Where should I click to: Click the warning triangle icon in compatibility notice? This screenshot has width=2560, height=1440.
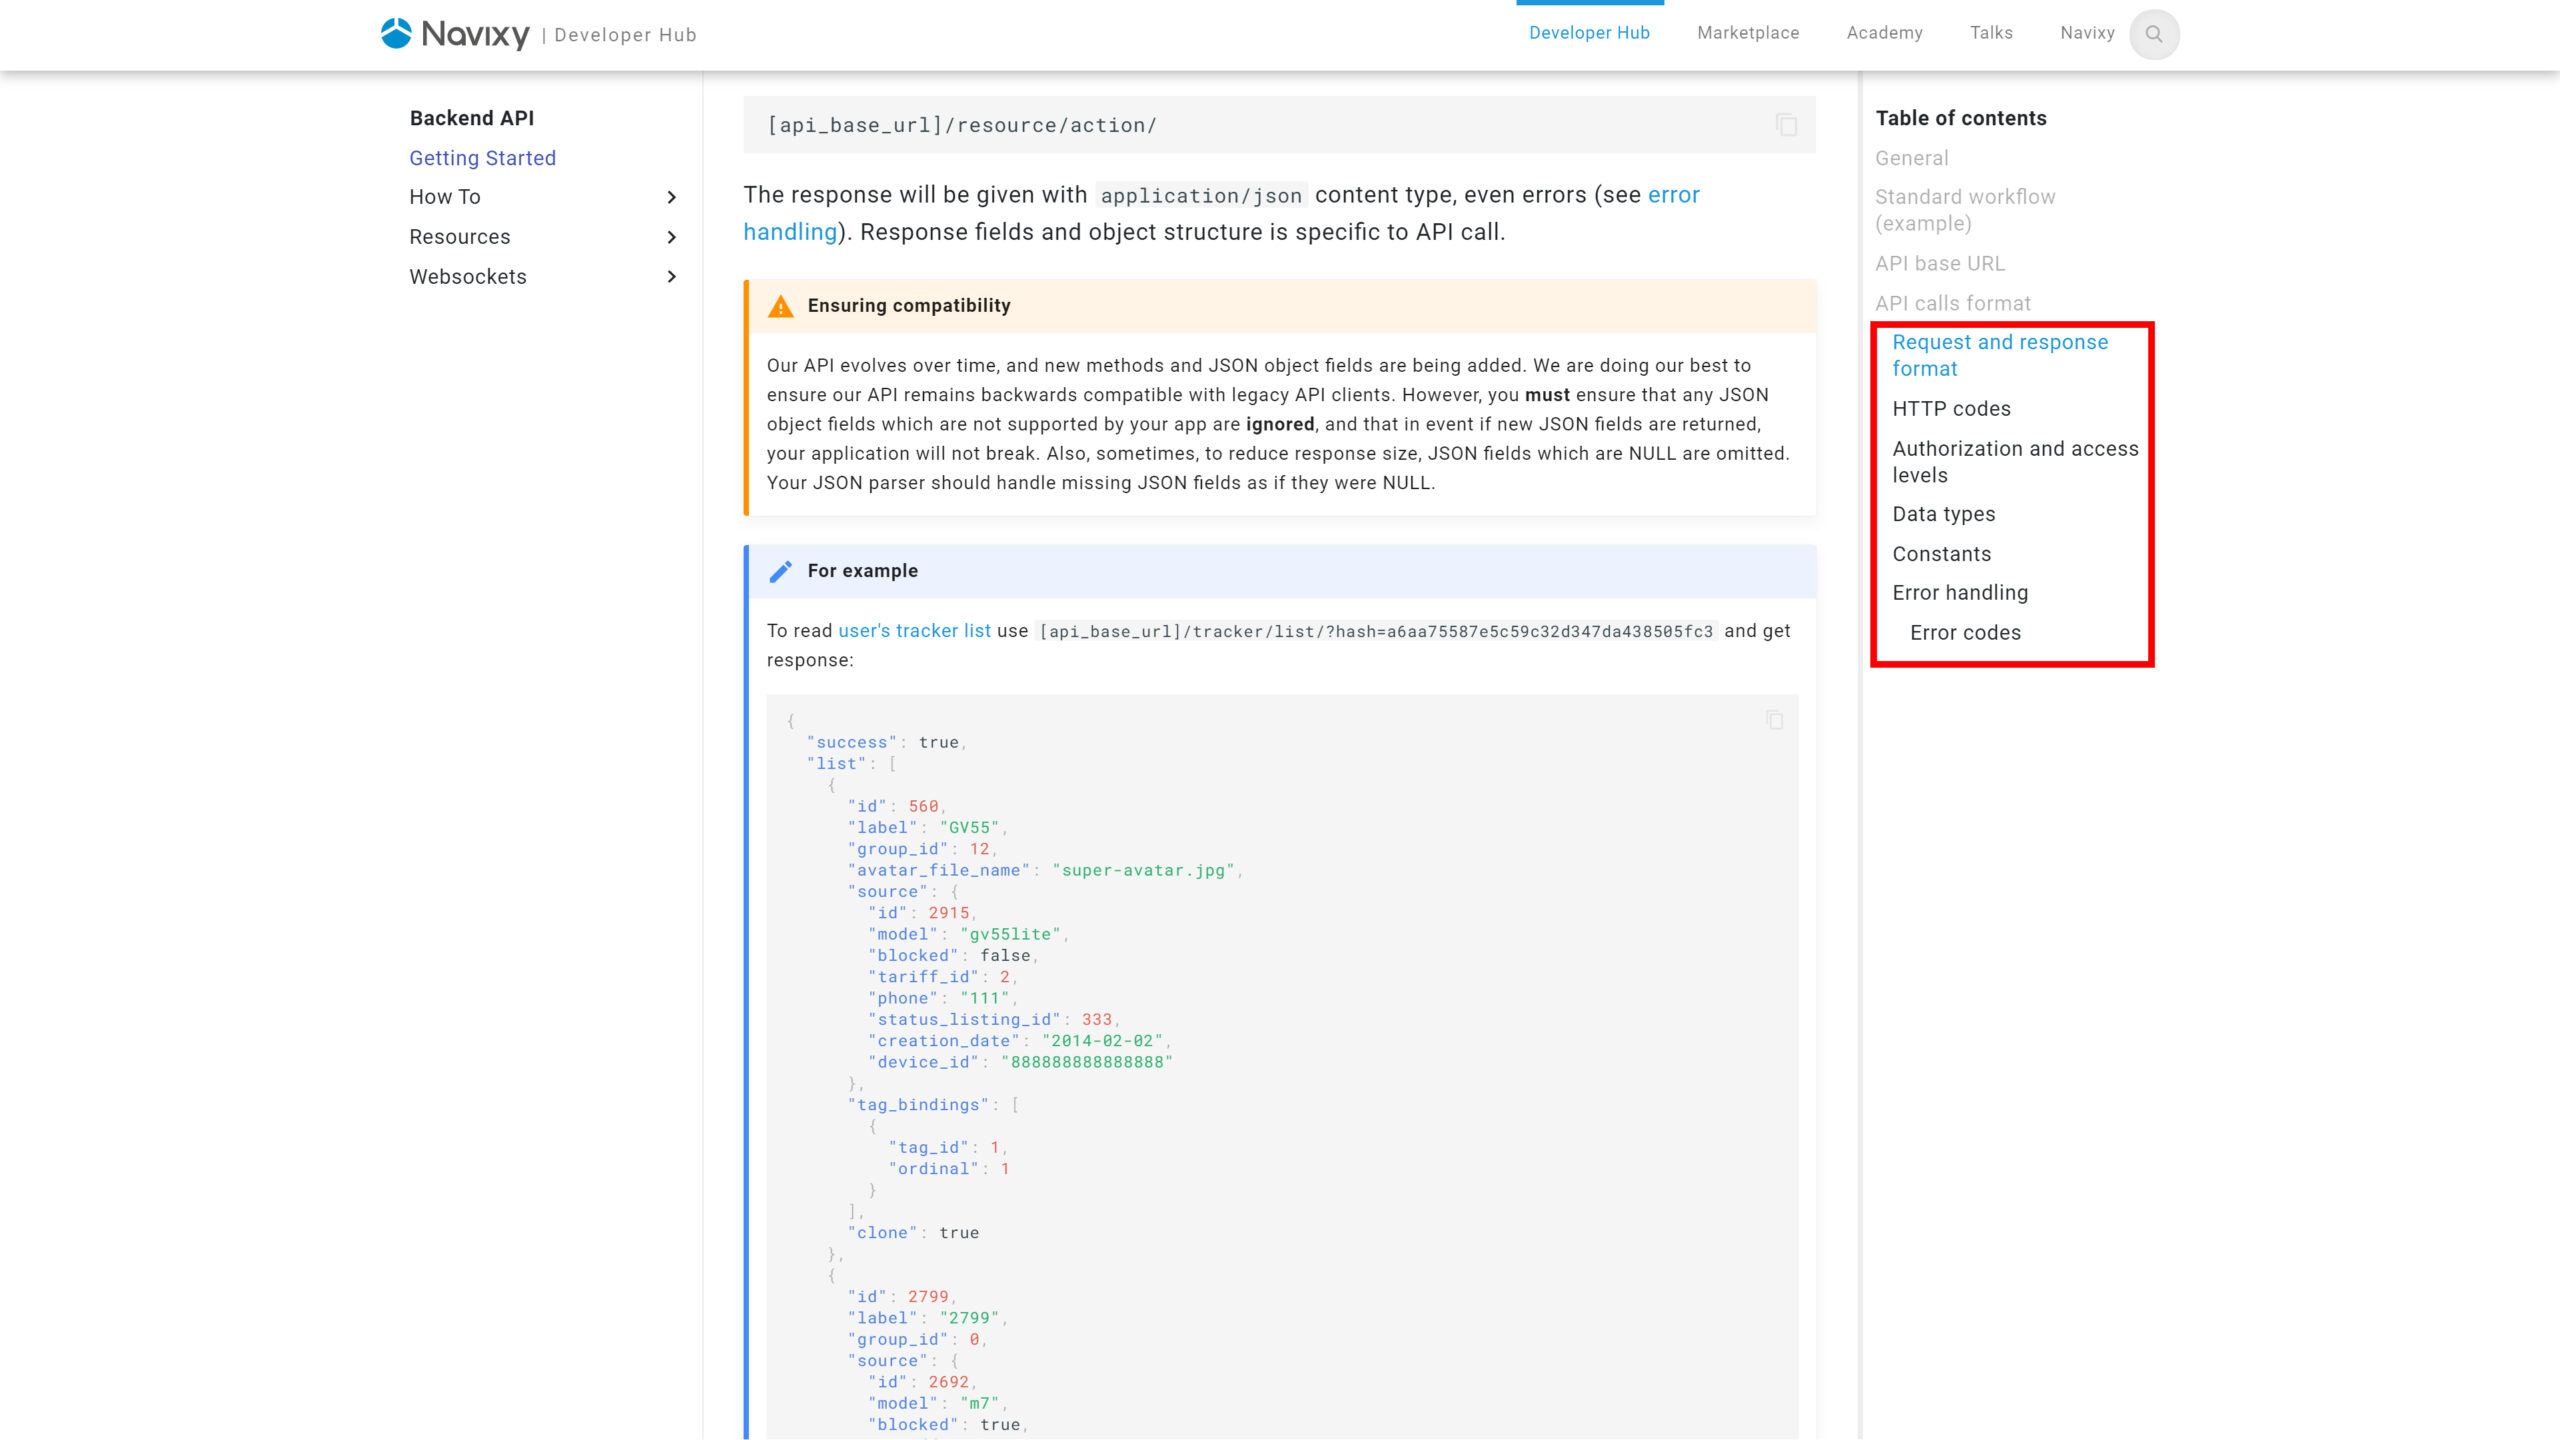coord(782,304)
